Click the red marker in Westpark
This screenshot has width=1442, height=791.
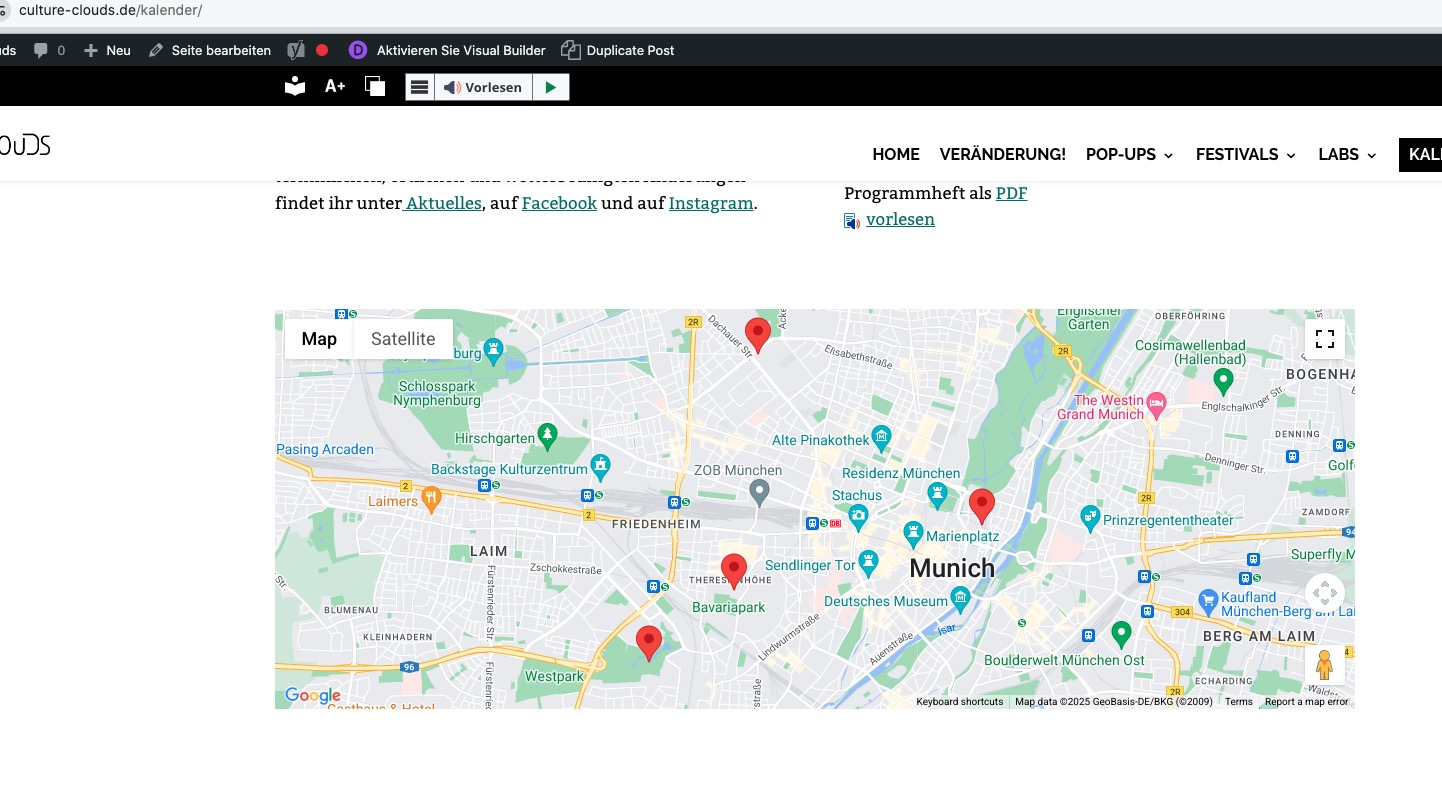pos(649,643)
